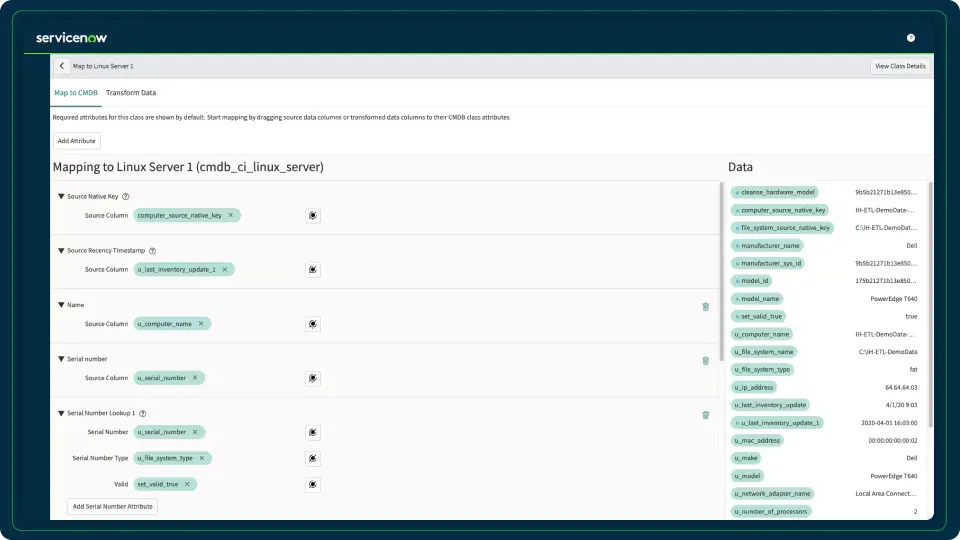Remove the set_valid_true mapping chip

coord(187,484)
